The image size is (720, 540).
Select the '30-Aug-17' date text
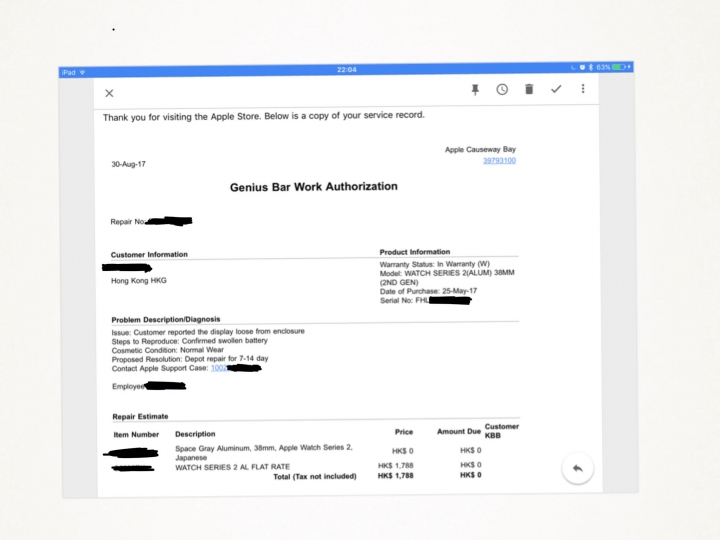(129, 164)
